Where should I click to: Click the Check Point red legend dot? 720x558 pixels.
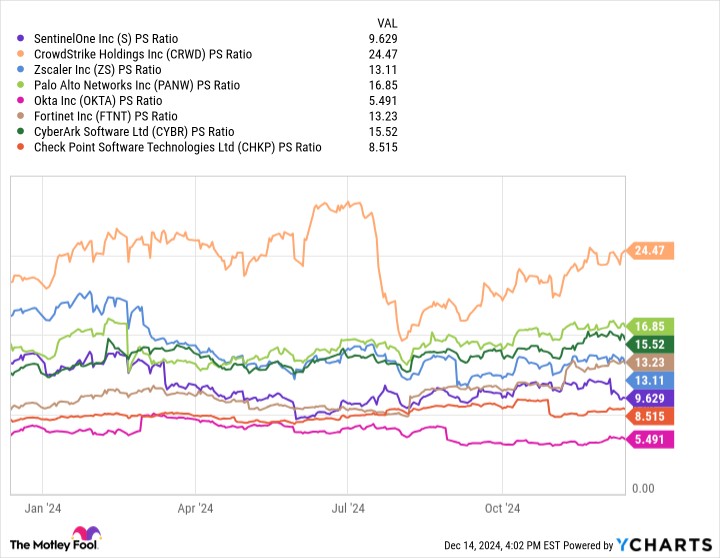point(23,147)
